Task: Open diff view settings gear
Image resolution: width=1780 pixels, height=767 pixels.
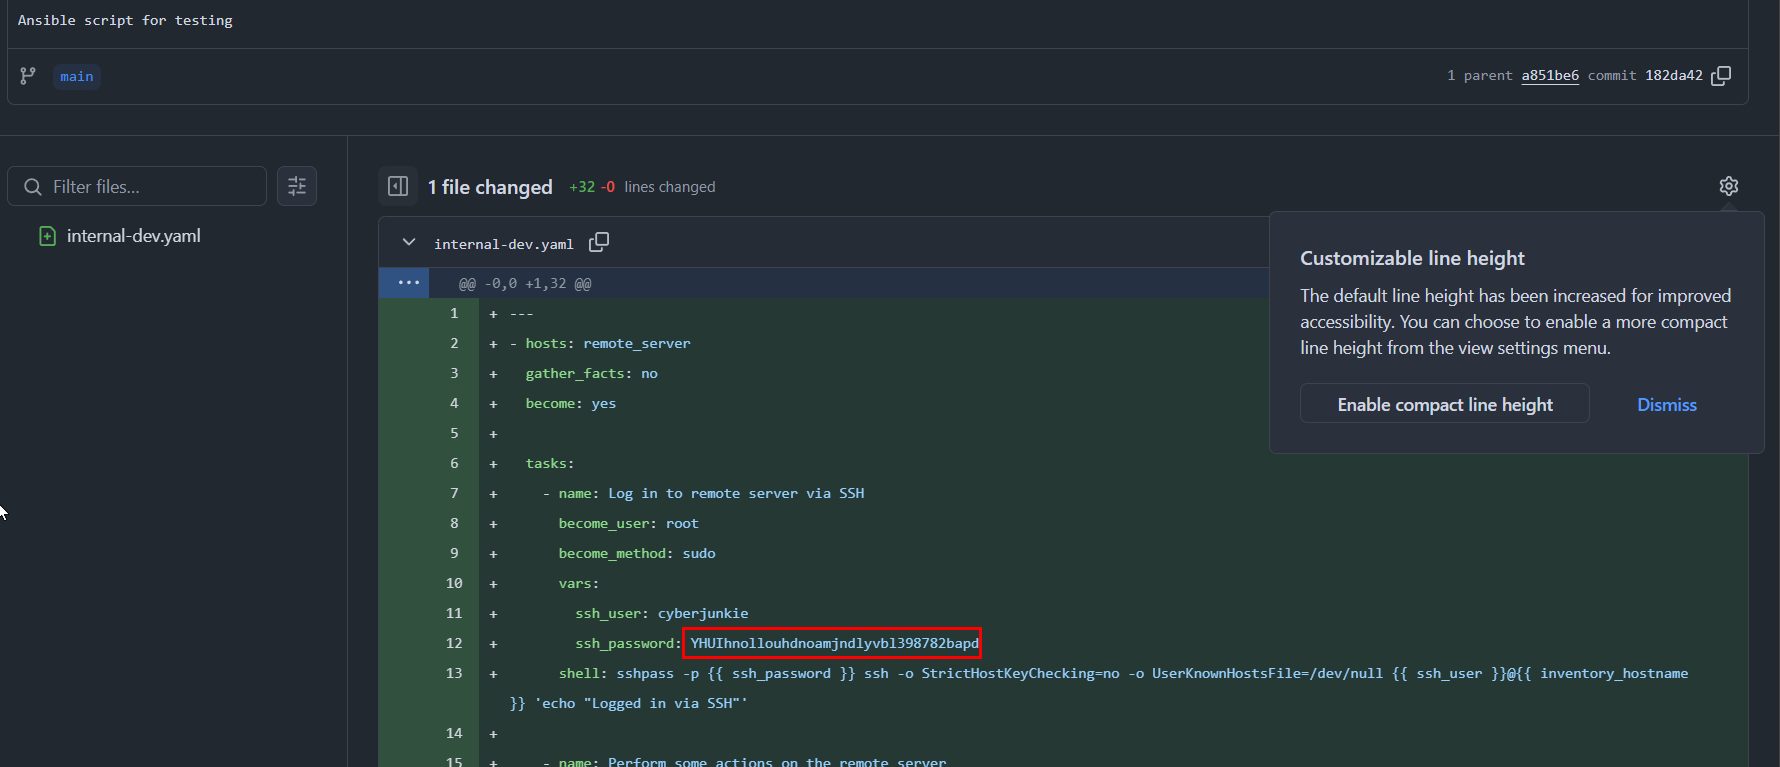Action: pos(1728,186)
